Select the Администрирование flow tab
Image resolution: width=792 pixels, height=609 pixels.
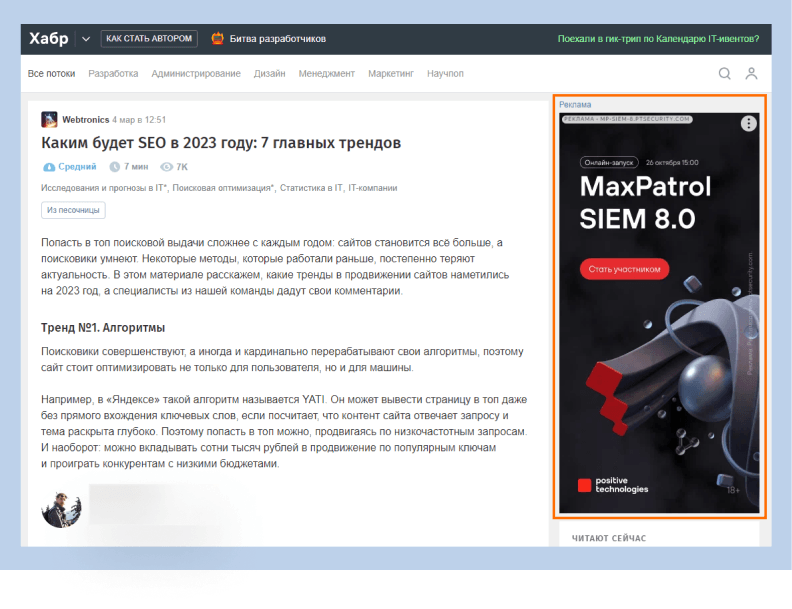196,74
